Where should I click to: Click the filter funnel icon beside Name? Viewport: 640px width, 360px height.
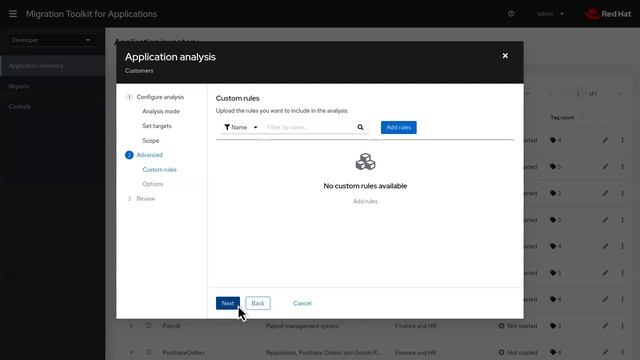click(x=227, y=127)
